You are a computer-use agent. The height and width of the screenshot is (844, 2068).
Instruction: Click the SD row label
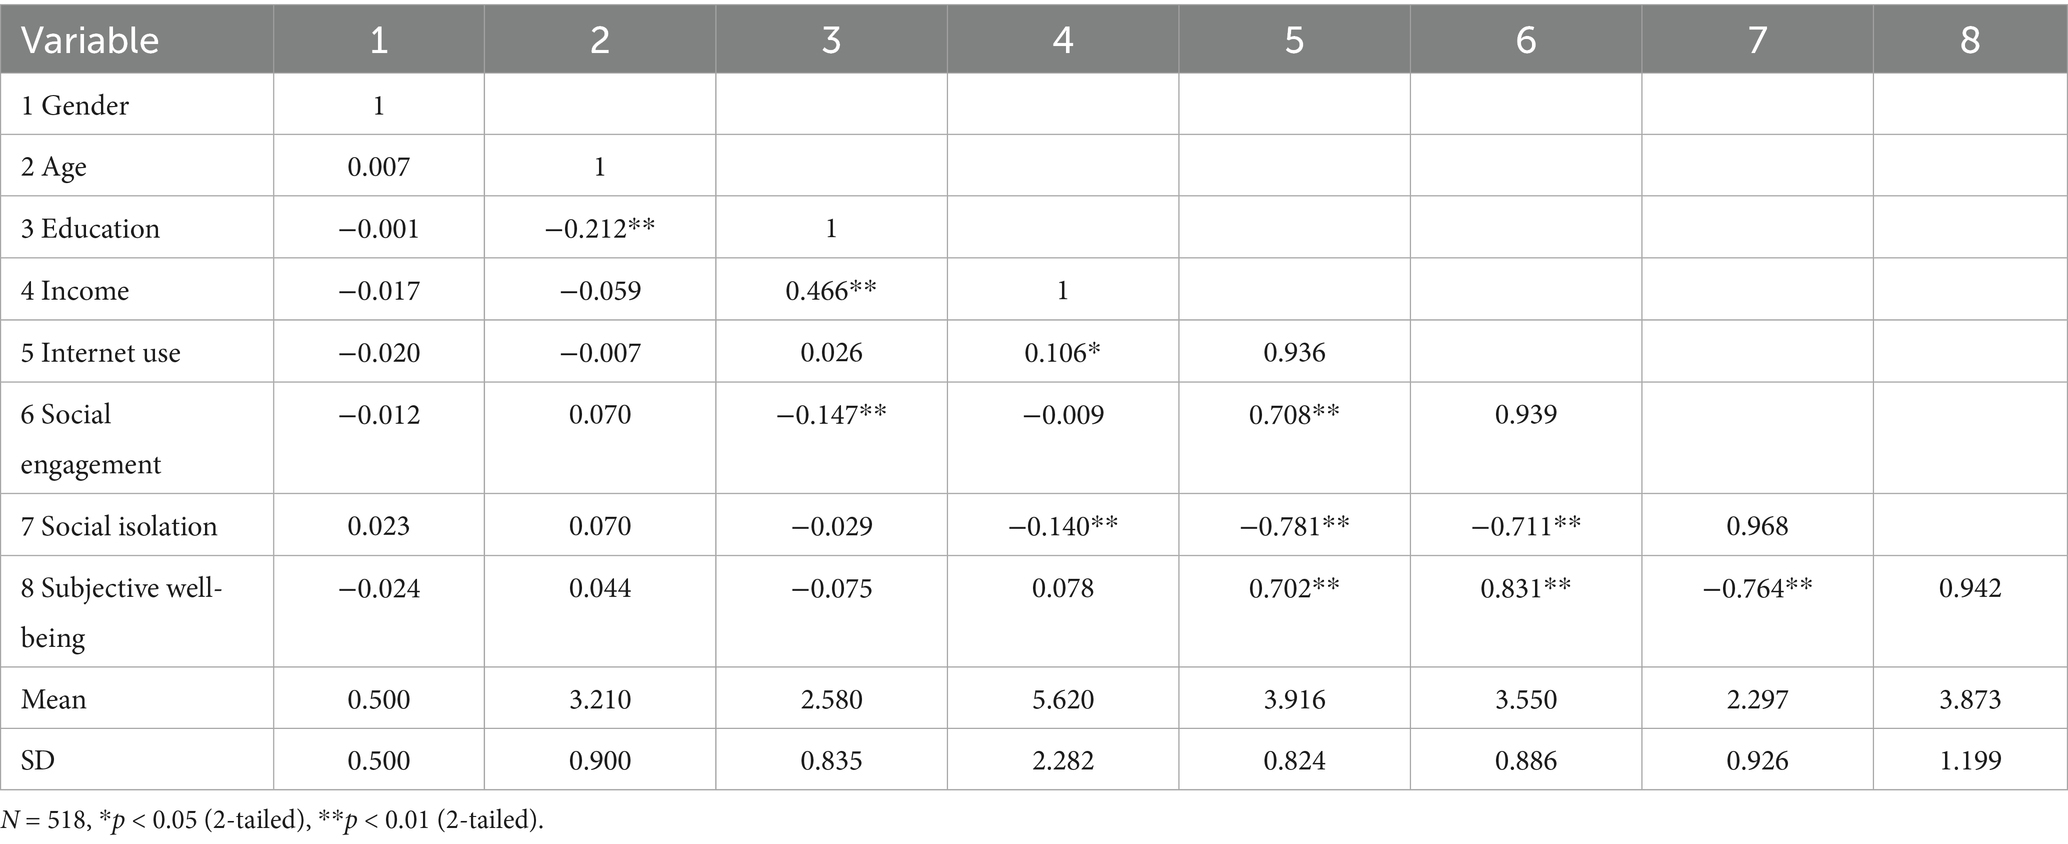pos(38,761)
